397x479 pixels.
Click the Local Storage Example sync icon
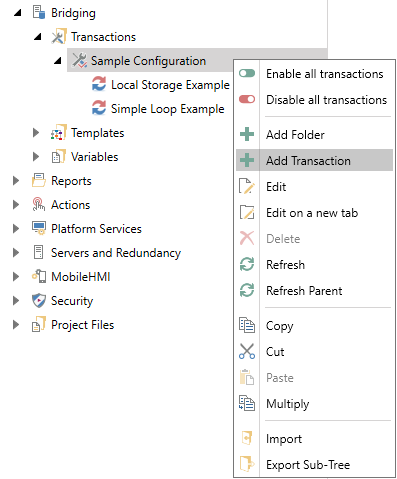(x=99, y=84)
